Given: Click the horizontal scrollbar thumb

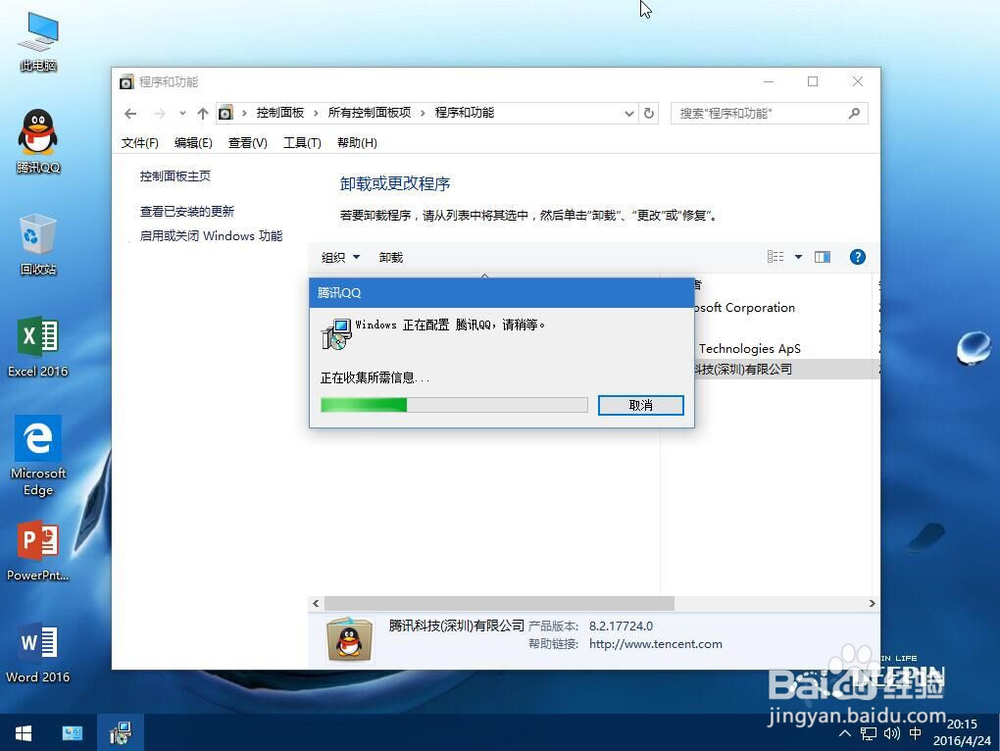Looking at the screenshot, I should pos(499,603).
